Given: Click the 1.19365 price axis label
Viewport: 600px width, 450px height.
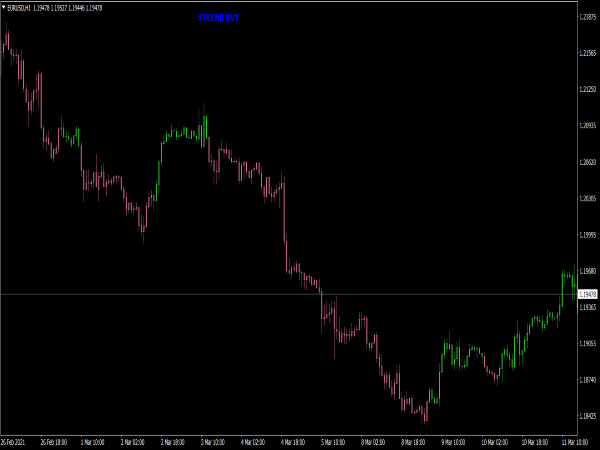Looking at the screenshot, I should coord(588,307).
